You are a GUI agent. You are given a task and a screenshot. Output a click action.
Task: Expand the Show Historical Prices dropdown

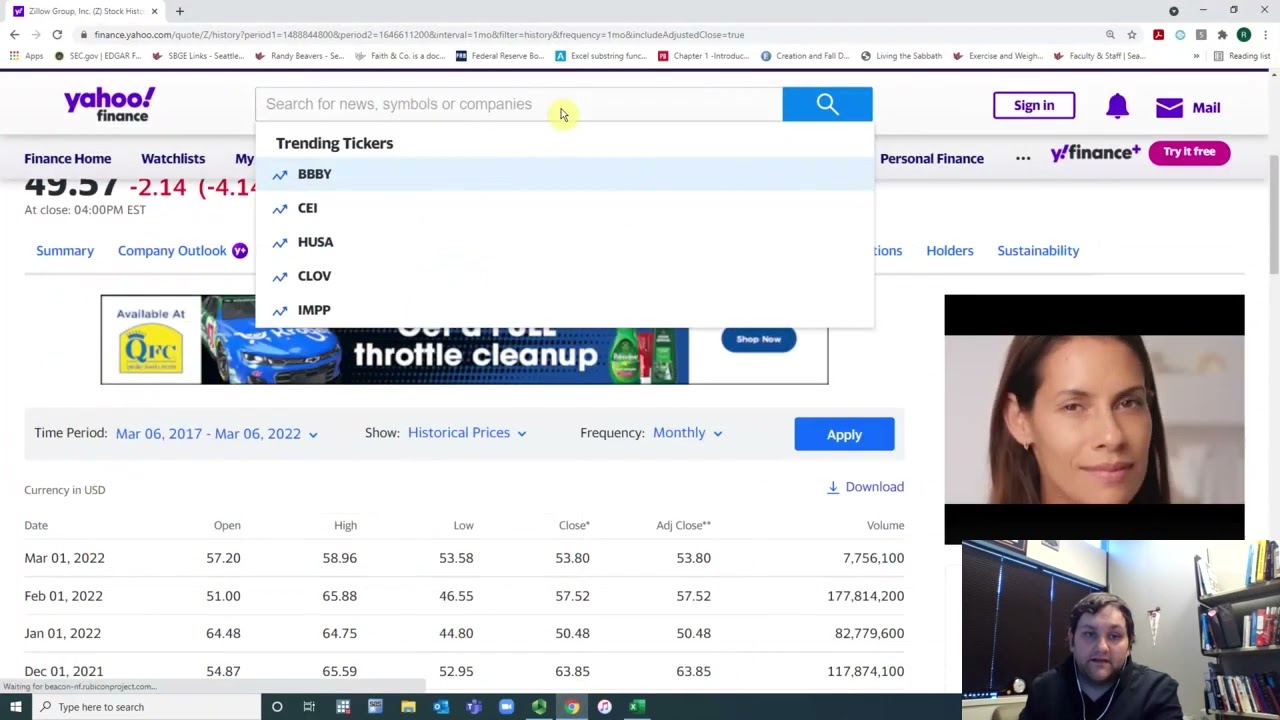click(467, 433)
